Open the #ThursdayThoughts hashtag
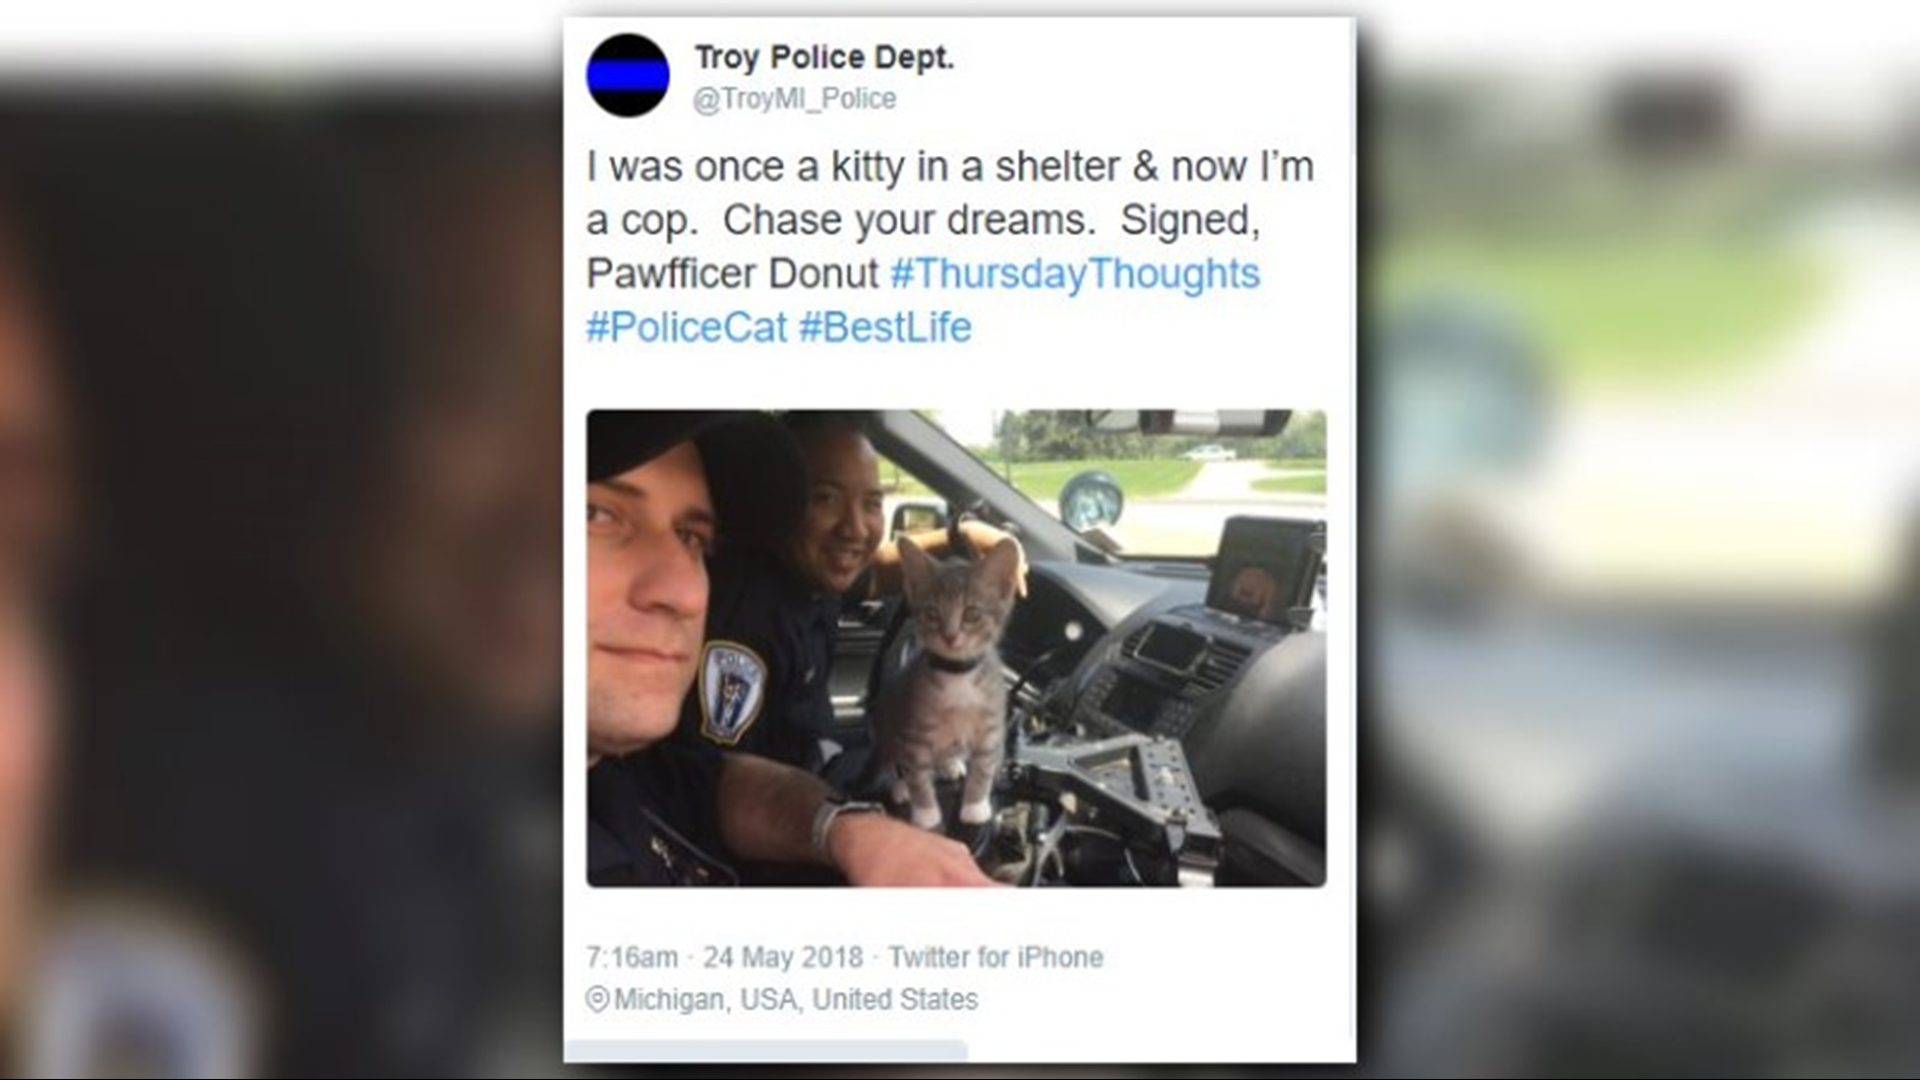 coord(1075,274)
